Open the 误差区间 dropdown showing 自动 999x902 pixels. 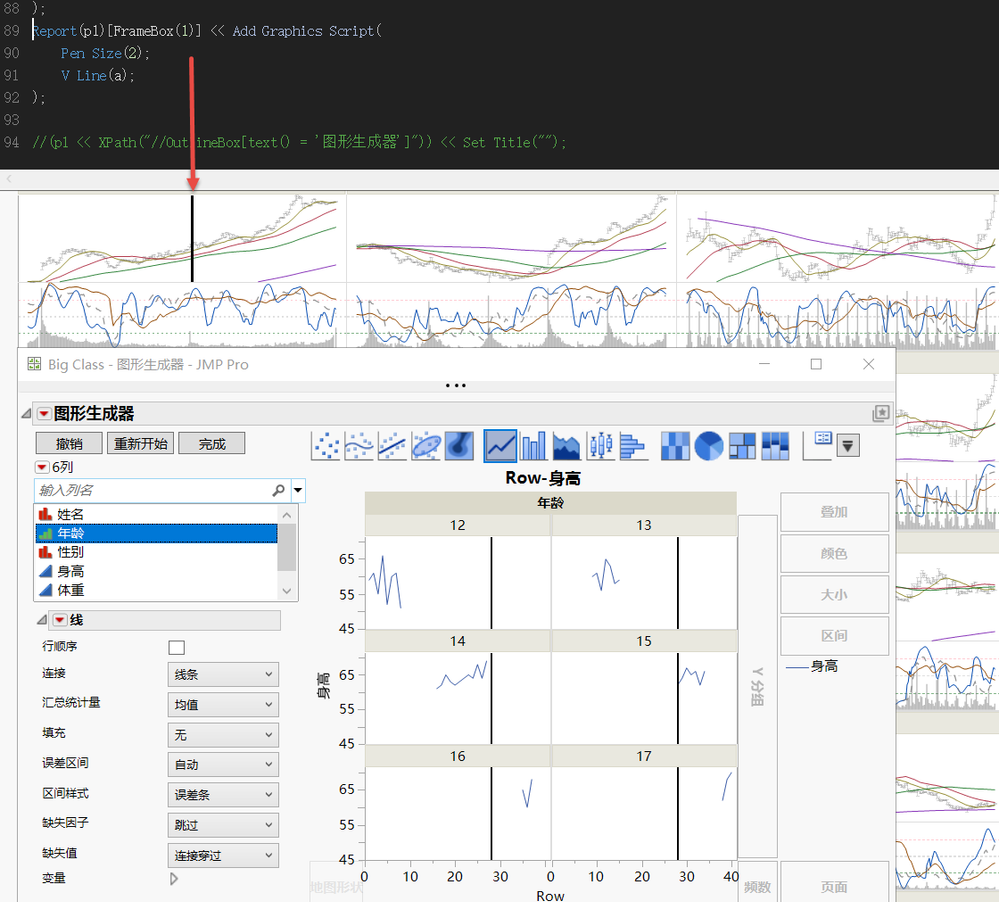222,765
